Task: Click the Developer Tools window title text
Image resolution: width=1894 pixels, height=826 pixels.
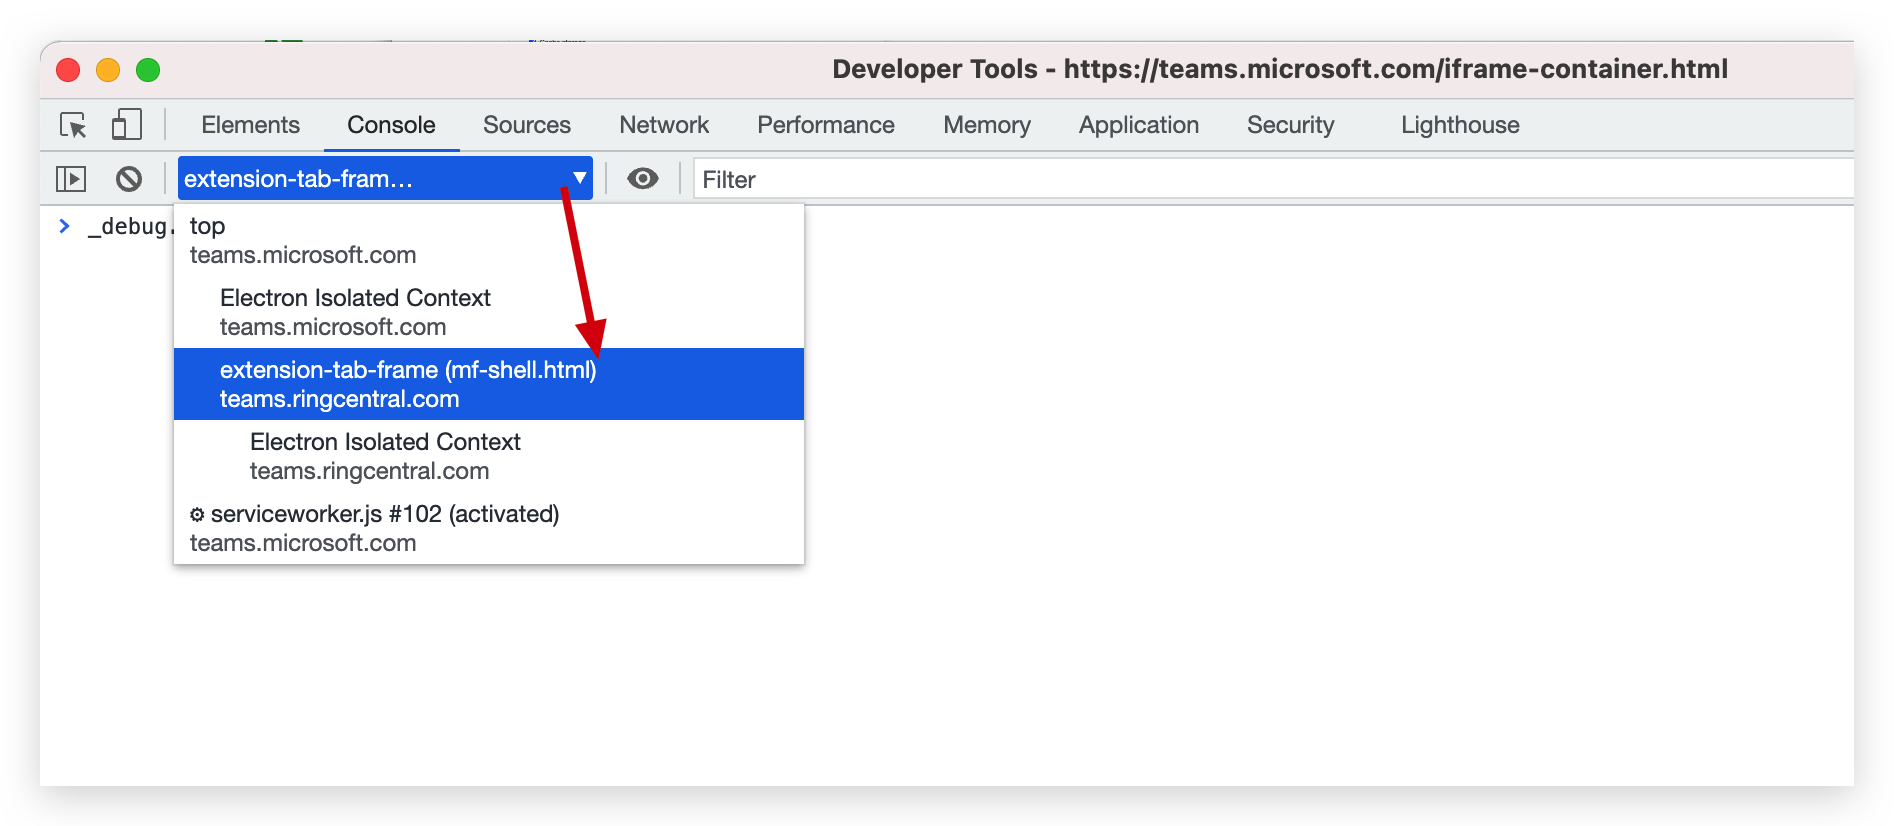Action: pos(1280,69)
